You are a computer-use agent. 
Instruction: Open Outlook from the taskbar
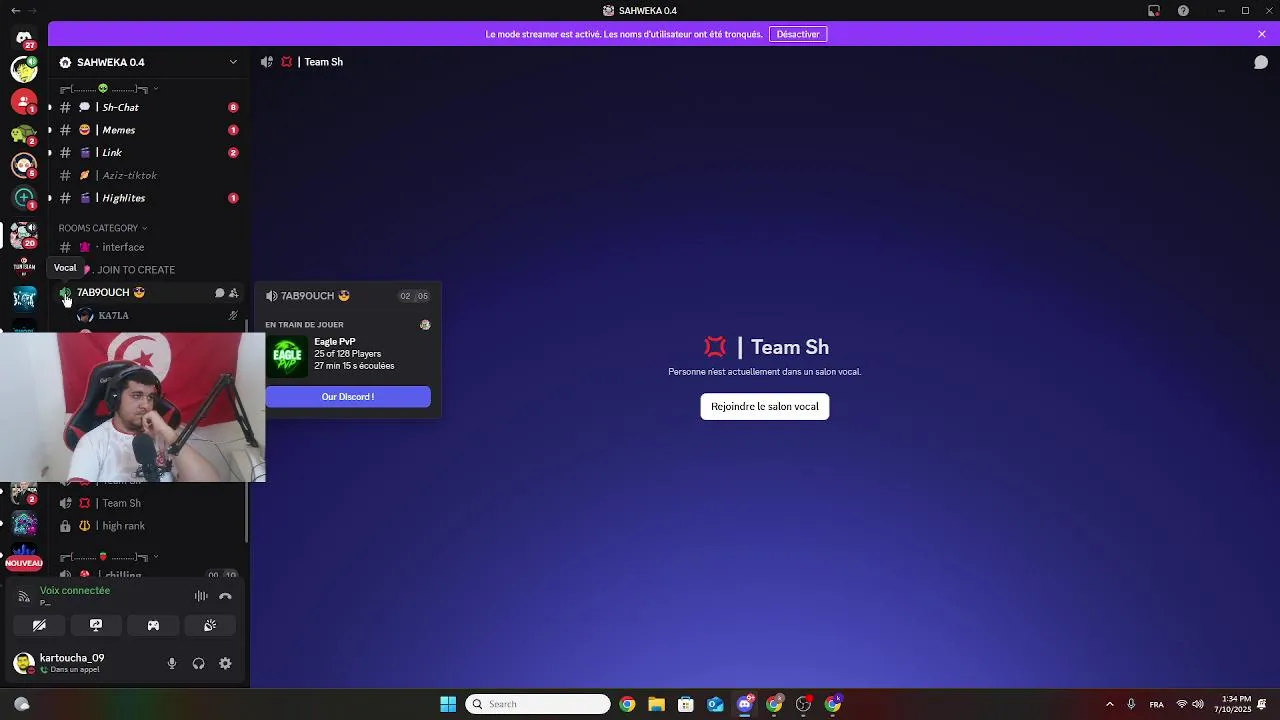click(715, 704)
